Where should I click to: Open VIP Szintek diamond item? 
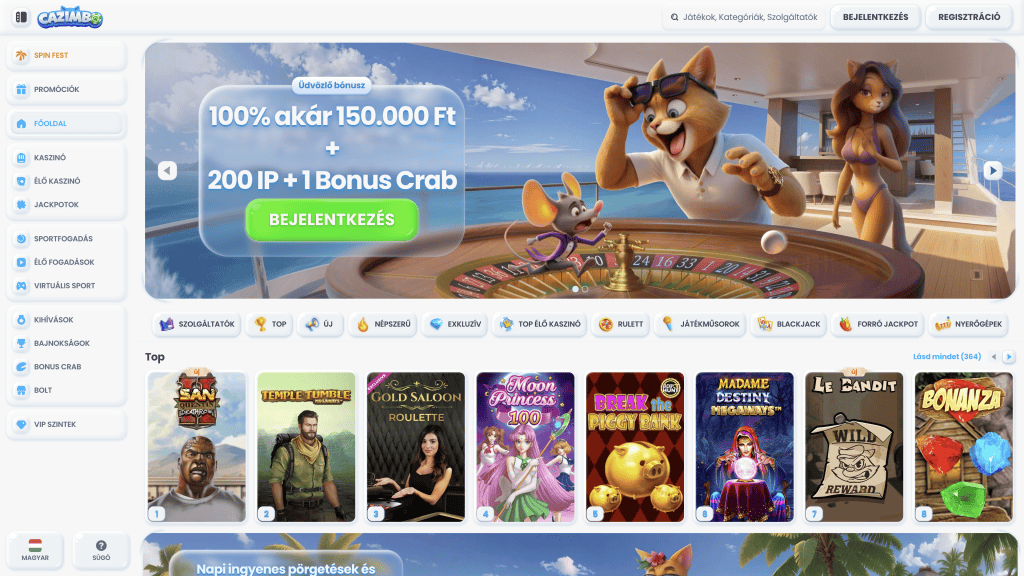[67, 424]
